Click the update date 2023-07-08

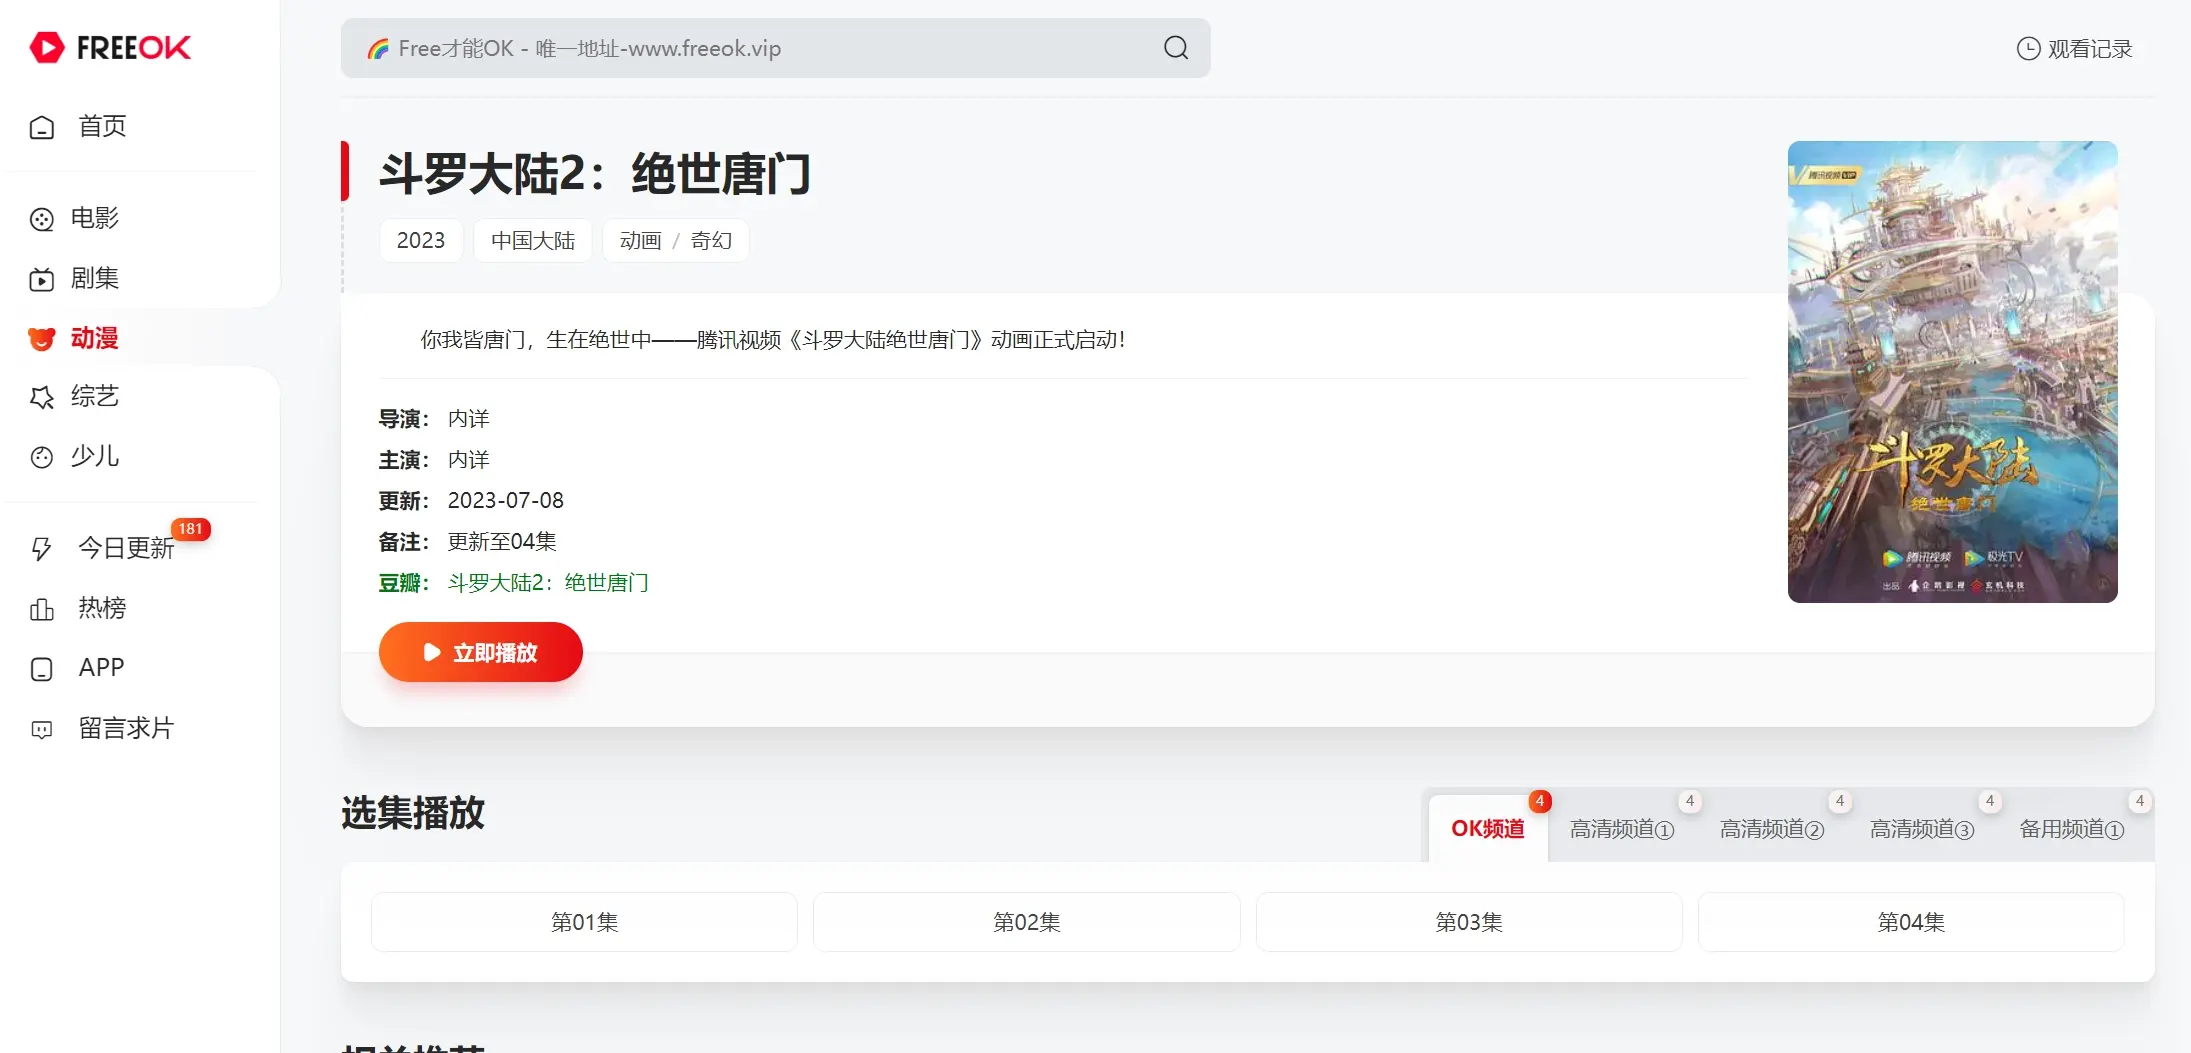(x=506, y=501)
